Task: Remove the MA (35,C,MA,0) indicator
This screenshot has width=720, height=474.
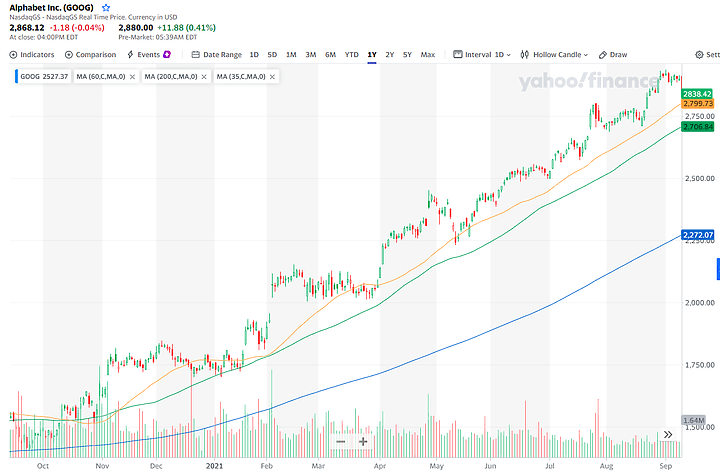Action: [272, 77]
